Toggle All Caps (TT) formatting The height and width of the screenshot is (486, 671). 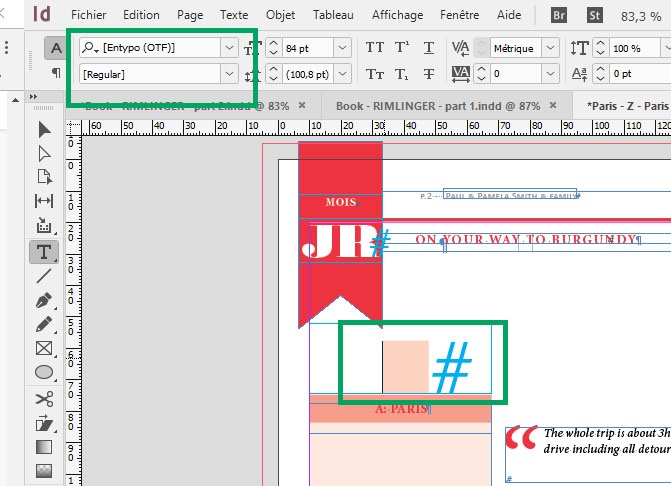375,48
